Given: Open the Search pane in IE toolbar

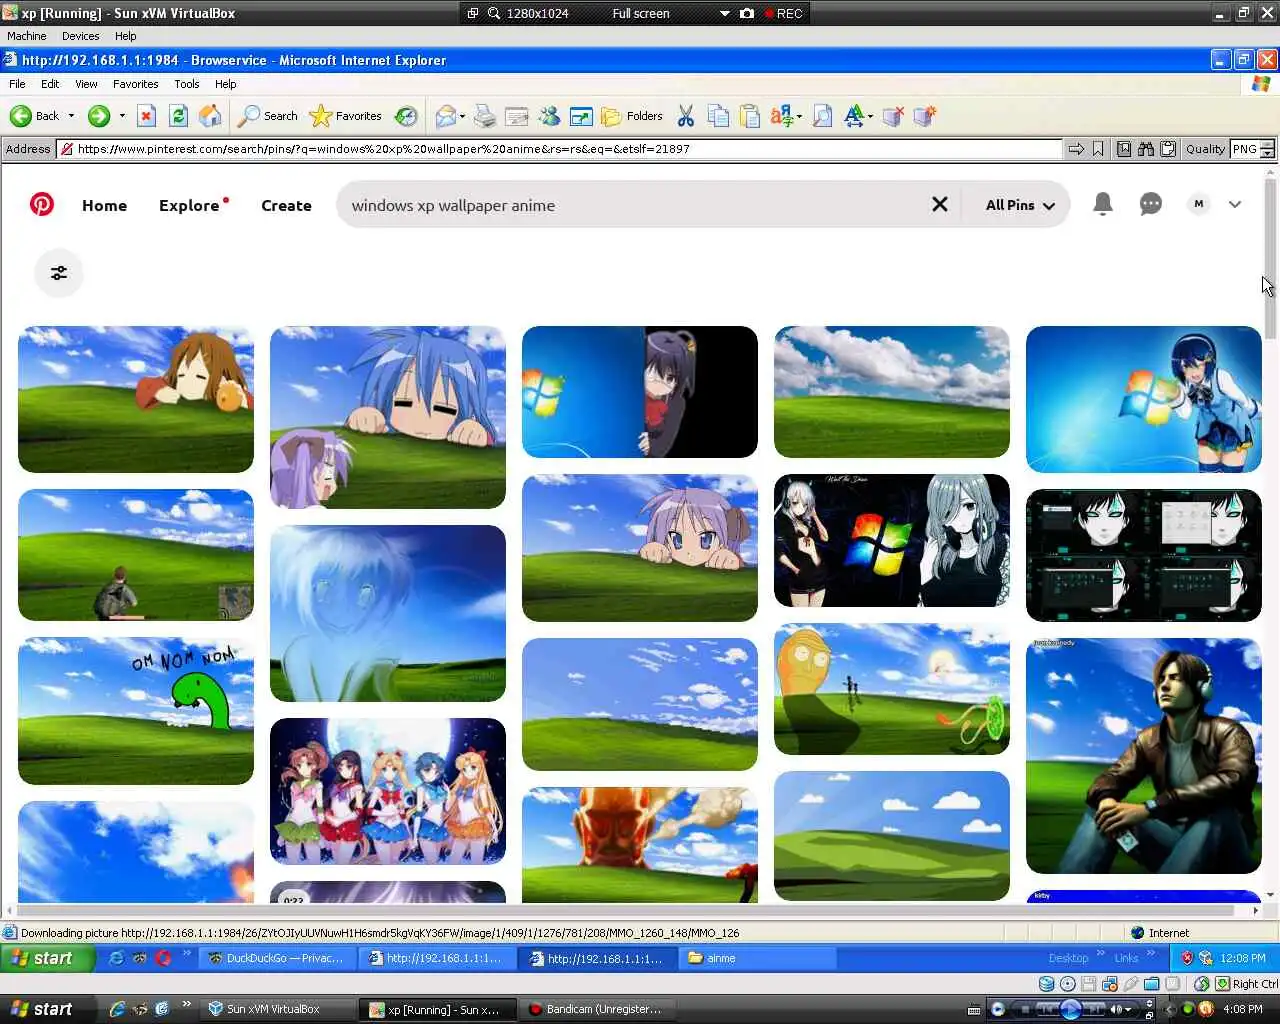Looking at the screenshot, I should [267, 116].
